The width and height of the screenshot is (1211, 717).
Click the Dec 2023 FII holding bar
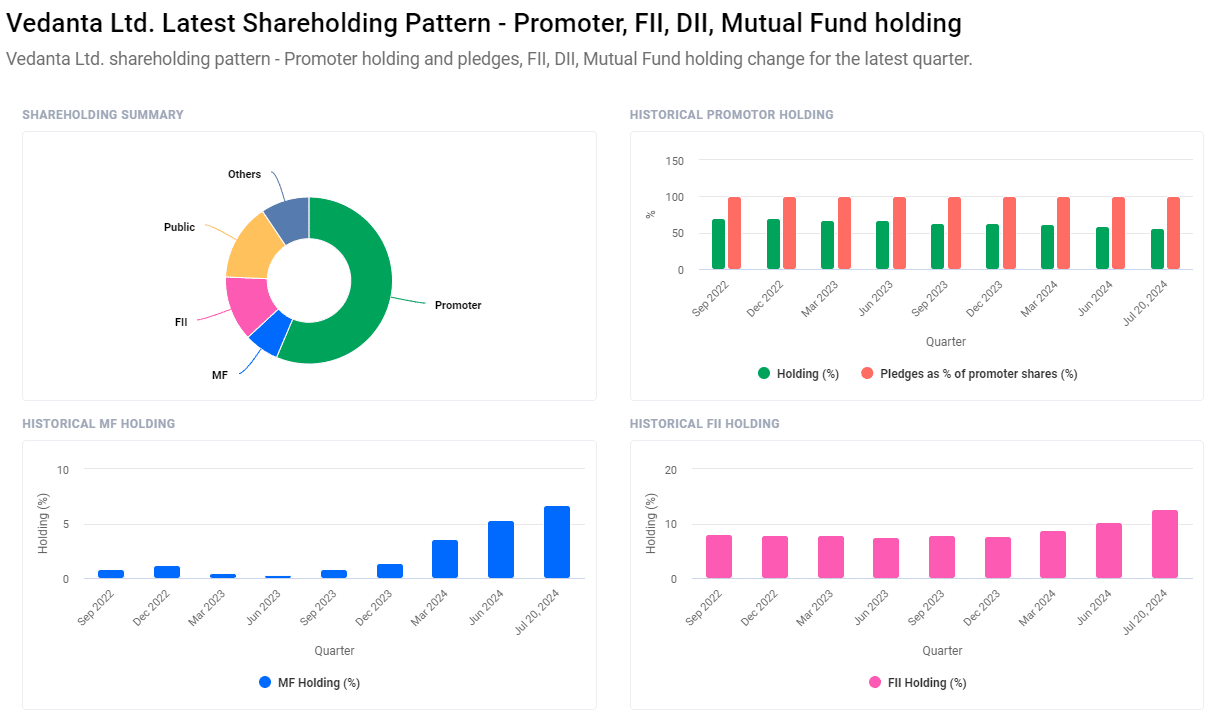(x=997, y=557)
